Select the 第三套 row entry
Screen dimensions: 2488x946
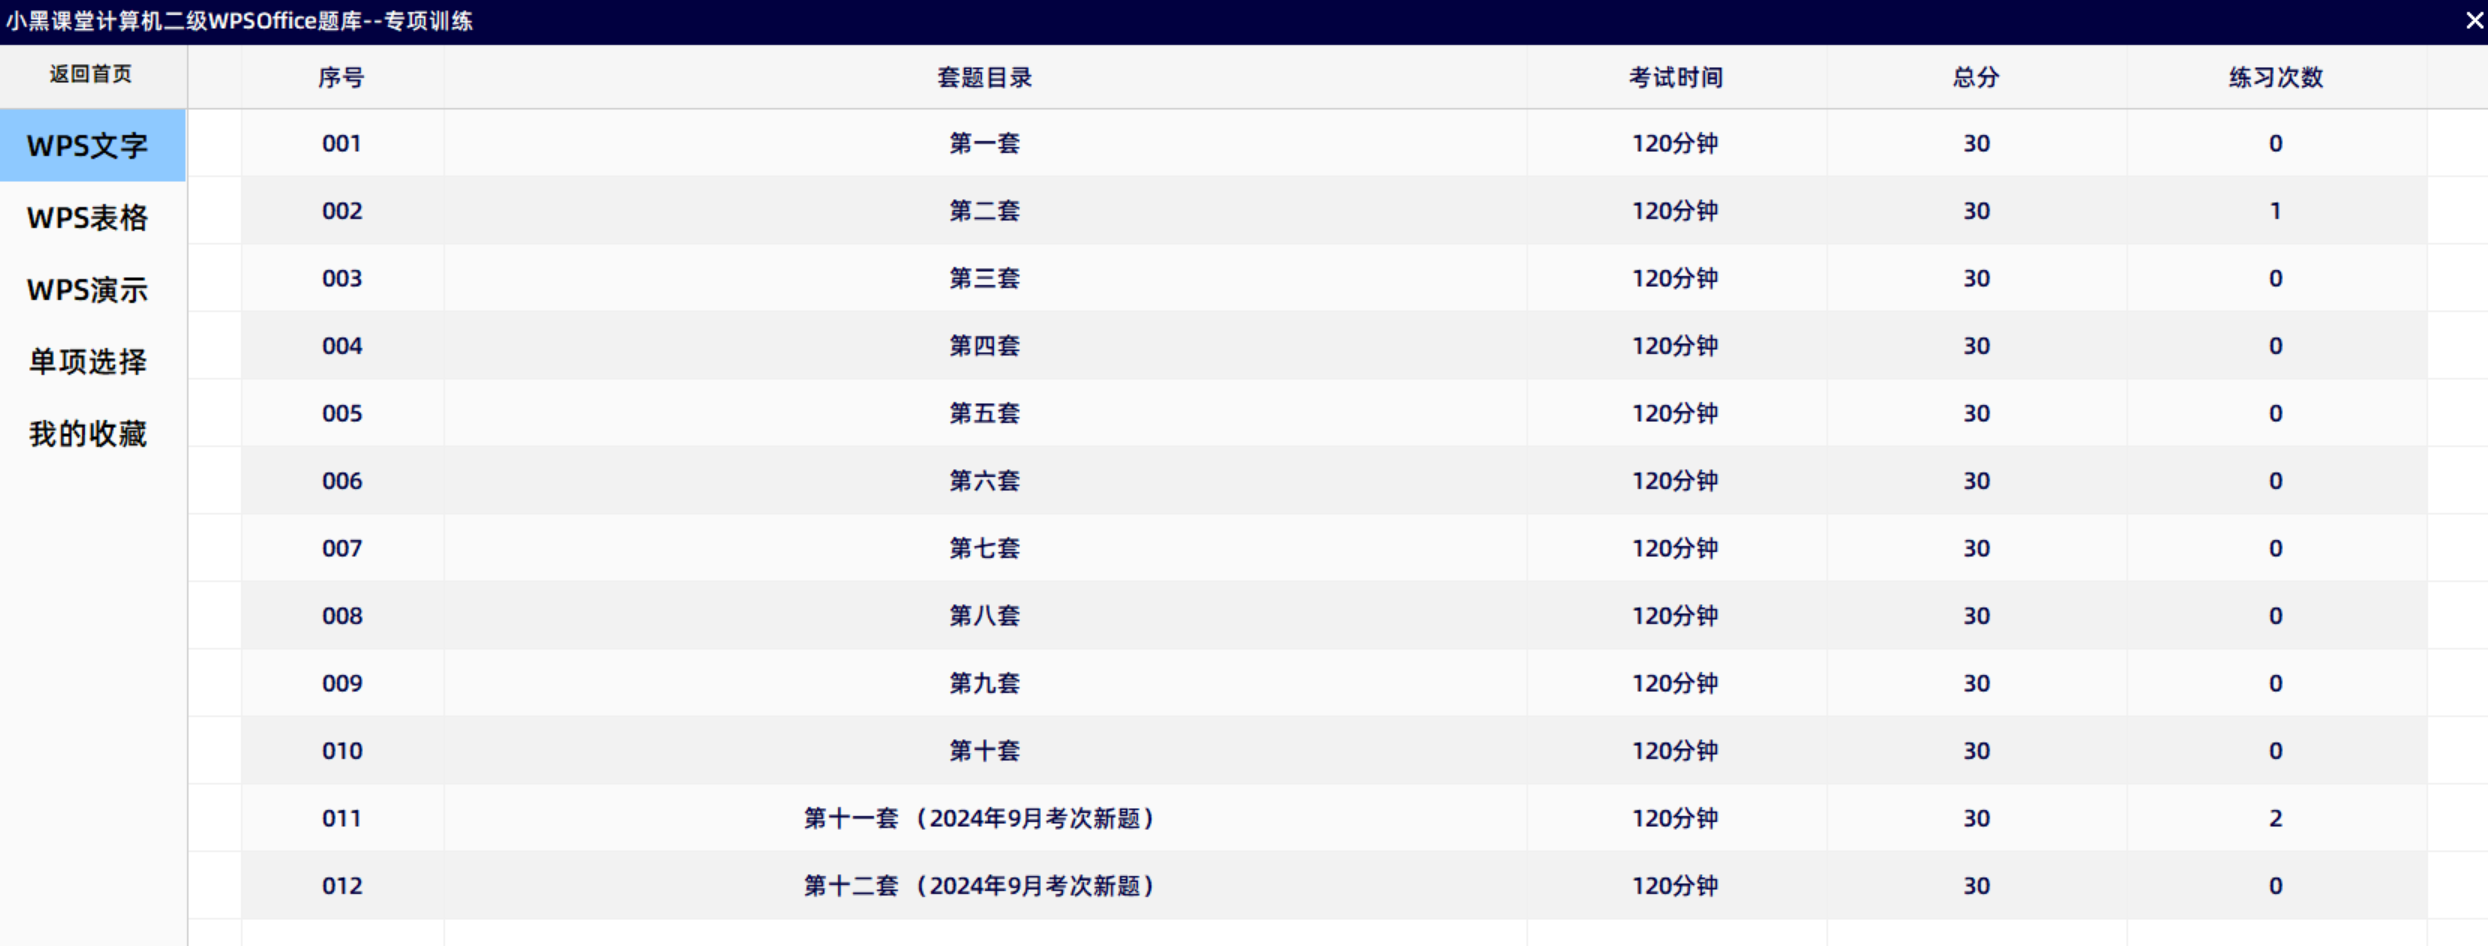(x=984, y=278)
